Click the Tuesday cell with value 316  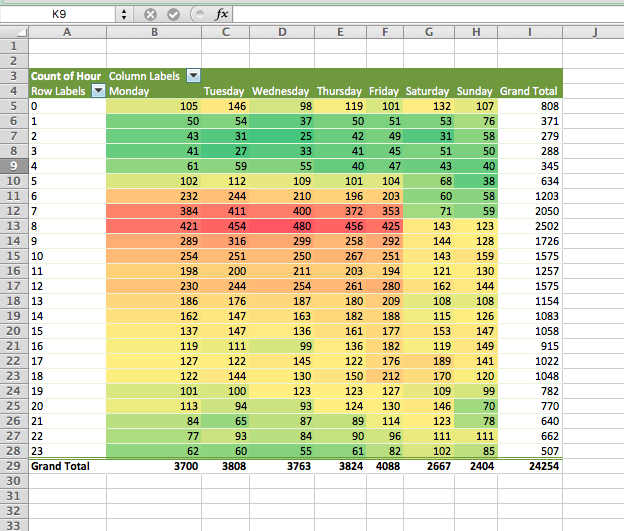226,241
